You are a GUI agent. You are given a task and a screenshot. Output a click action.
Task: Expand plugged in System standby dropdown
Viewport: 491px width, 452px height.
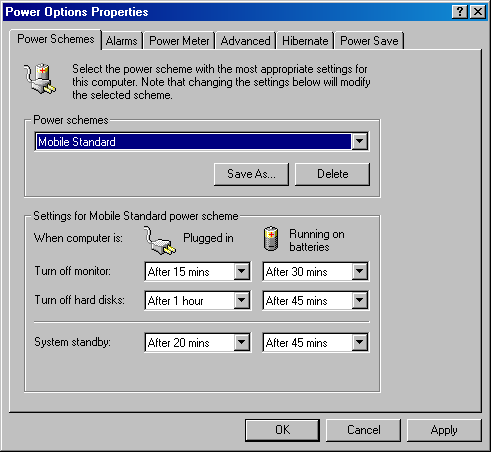(x=242, y=342)
